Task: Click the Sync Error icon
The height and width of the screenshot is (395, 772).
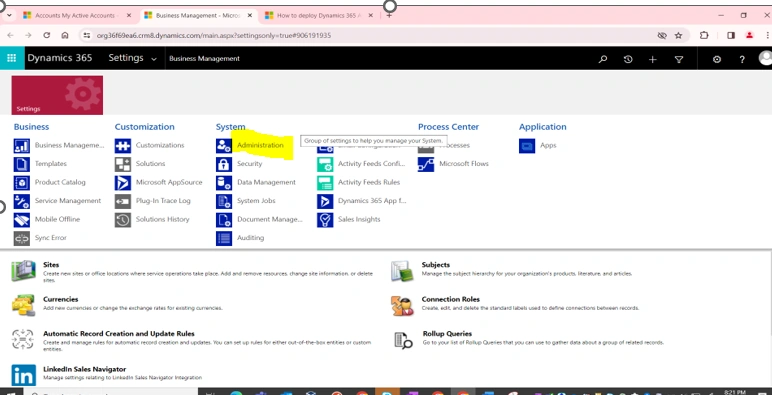Action: [22, 238]
